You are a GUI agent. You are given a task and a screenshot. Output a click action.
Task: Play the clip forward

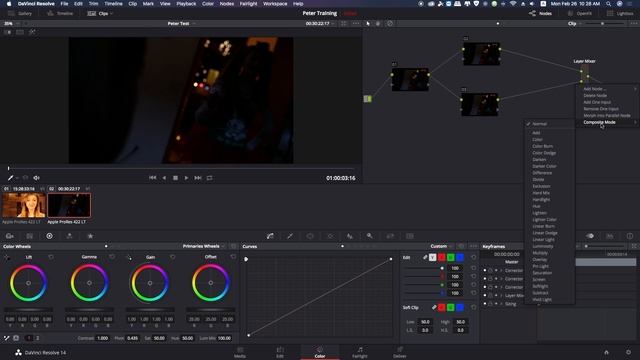pos(187,178)
